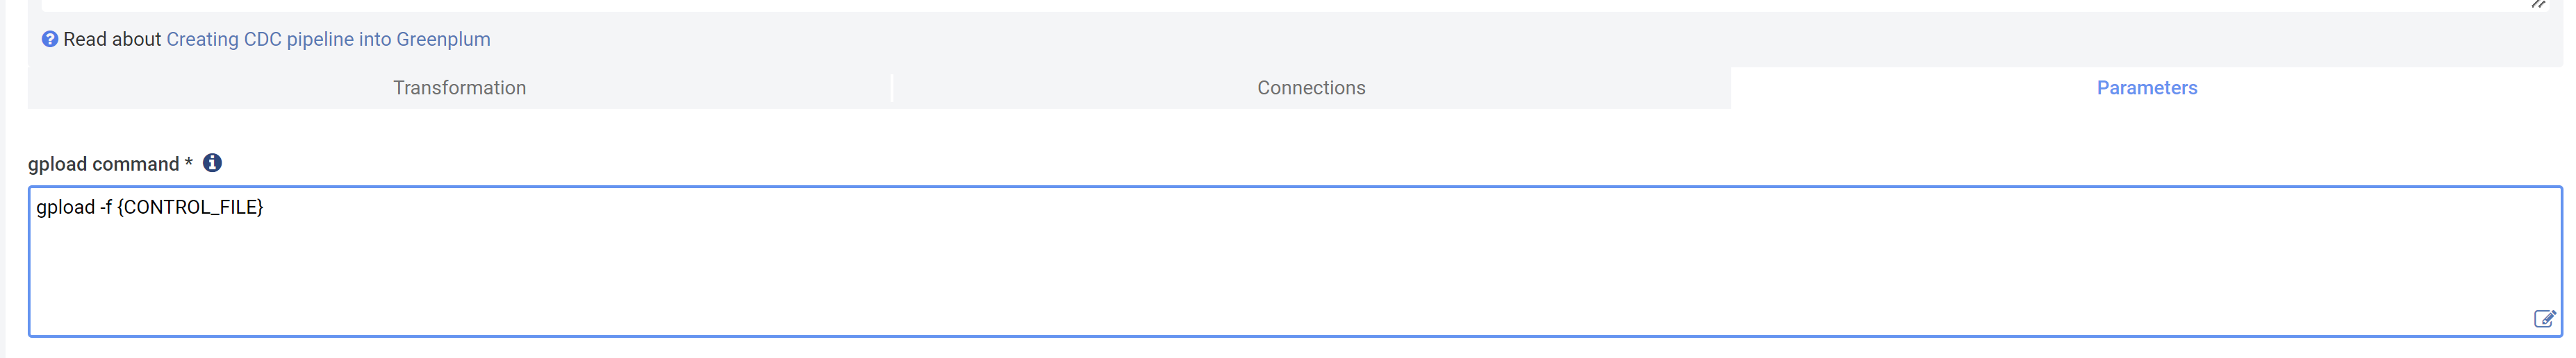This screenshot has width=2576, height=358.
Task: Click the word Greenplum in the help link
Action: coord(443,39)
